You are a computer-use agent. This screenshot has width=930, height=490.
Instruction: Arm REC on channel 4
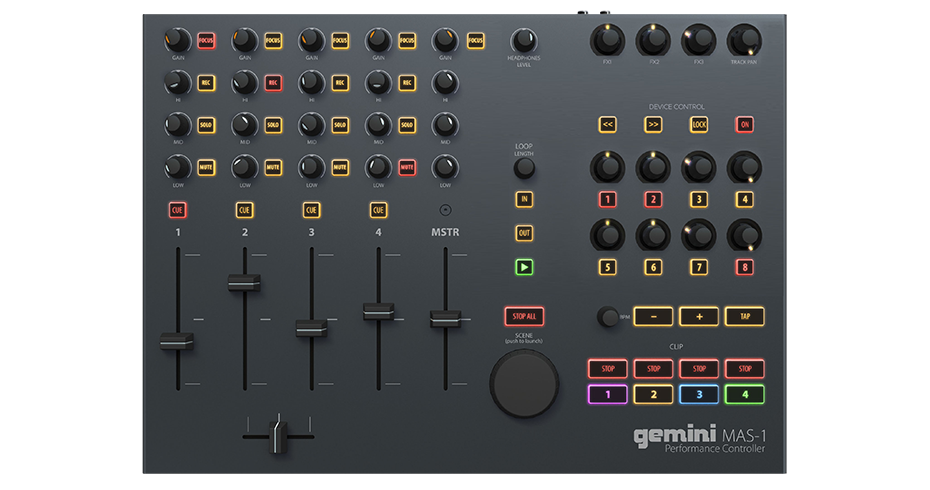click(x=407, y=83)
